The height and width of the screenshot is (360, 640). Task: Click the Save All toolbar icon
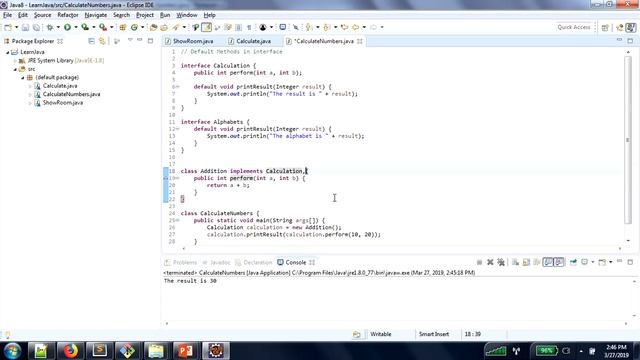[x=36, y=27]
